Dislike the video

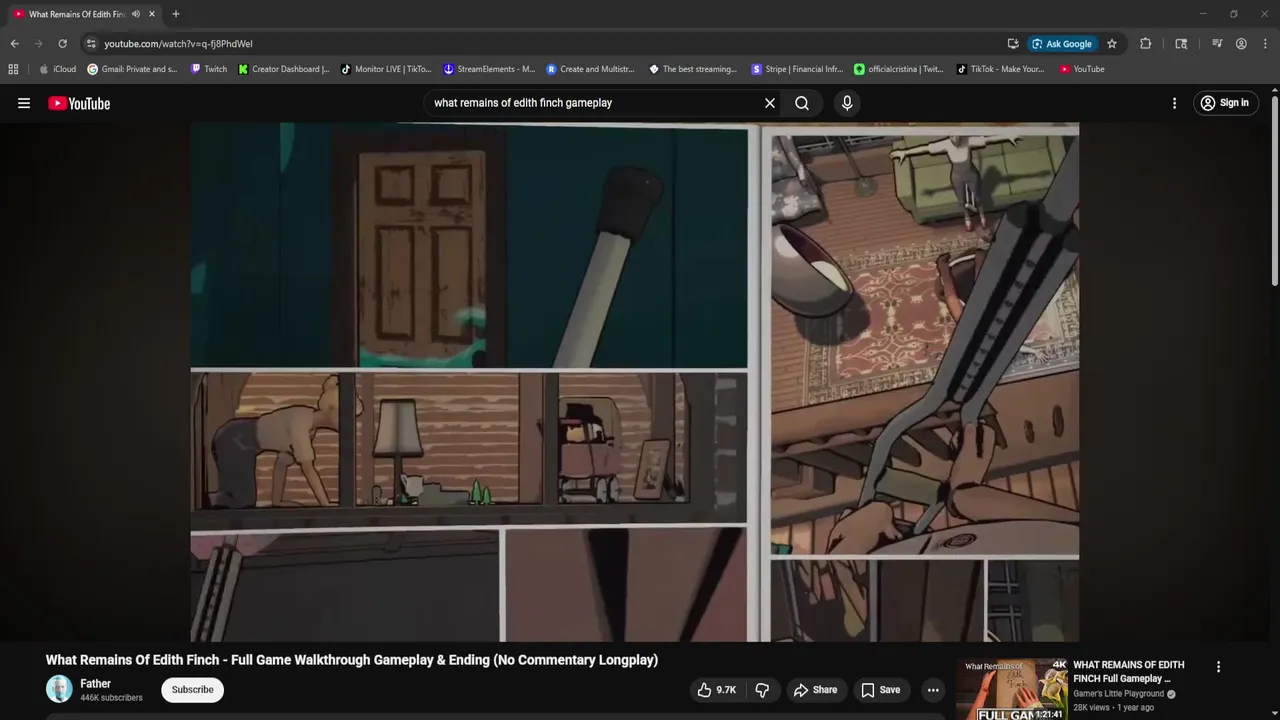pos(762,690)
